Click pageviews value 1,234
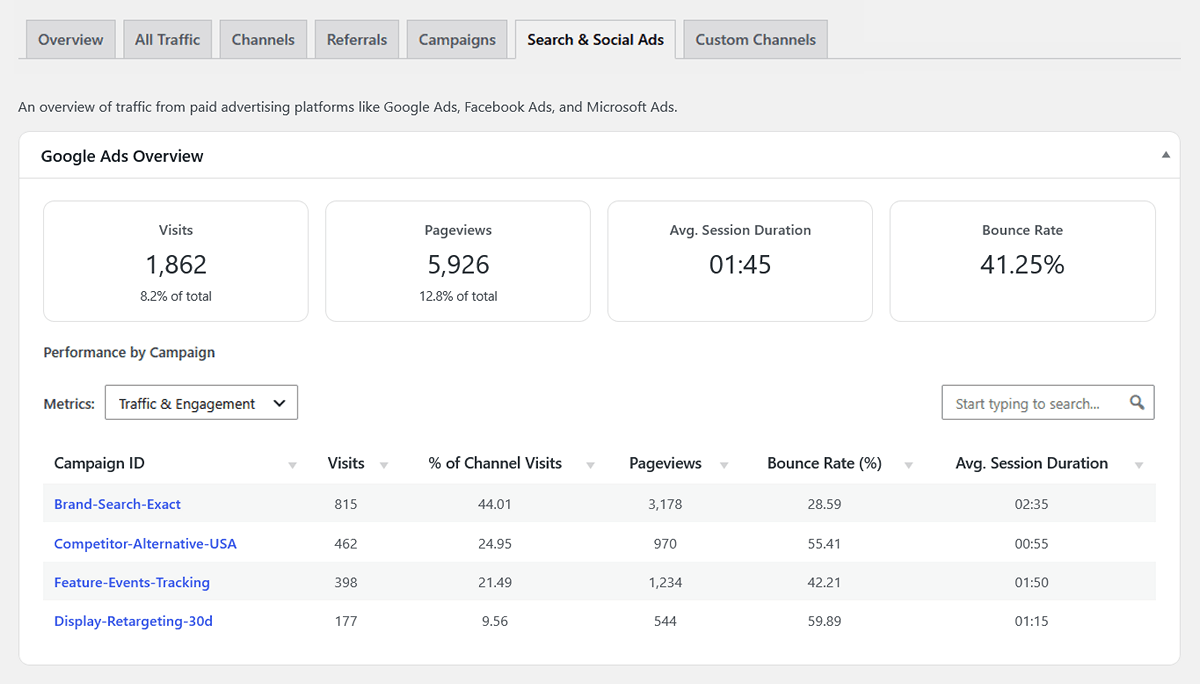Viewport: 1200px width, 684px height. tap(665, 582)
